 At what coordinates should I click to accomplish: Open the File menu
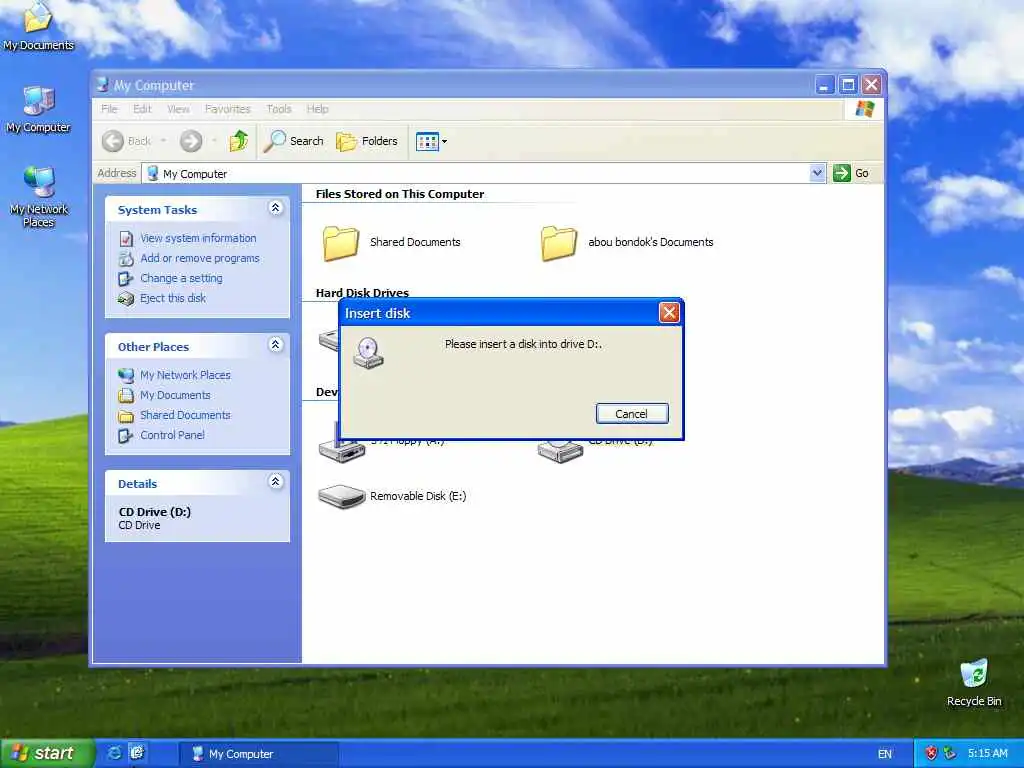tap(109, 109)
